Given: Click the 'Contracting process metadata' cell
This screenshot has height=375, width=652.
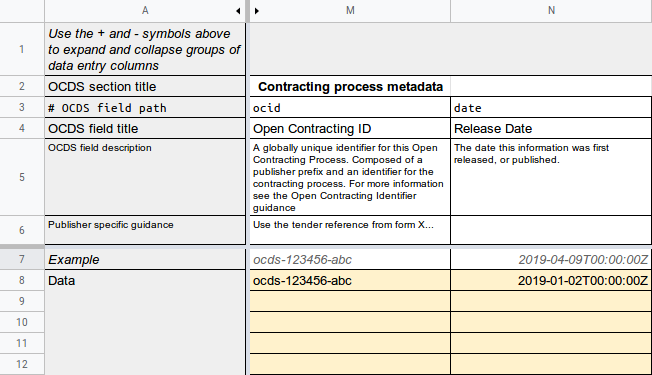Looking at the screenshot, I should 350,86.
